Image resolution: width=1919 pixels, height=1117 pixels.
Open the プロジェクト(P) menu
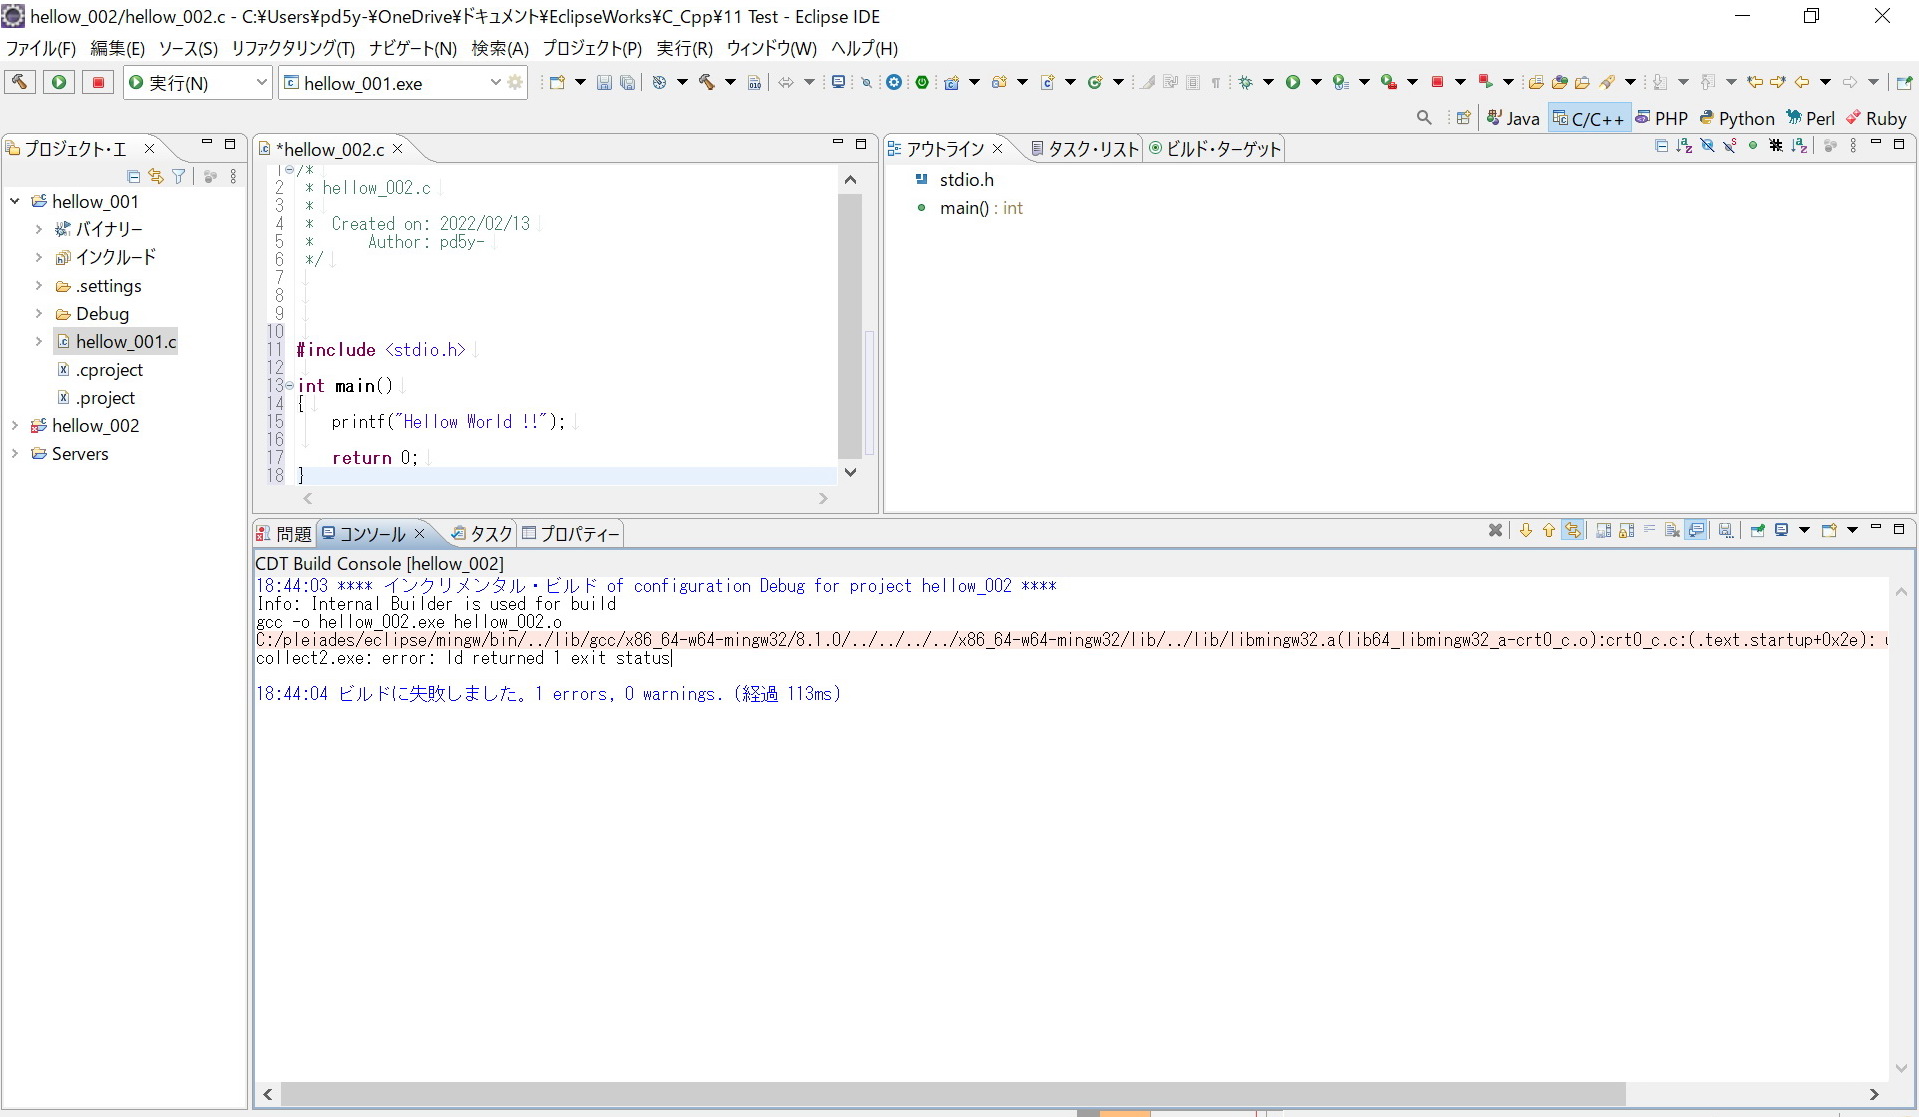click(x=592, y=48)
